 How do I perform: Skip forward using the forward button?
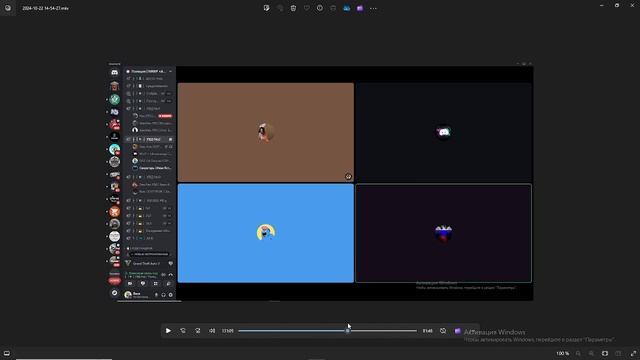click(198, 331)
